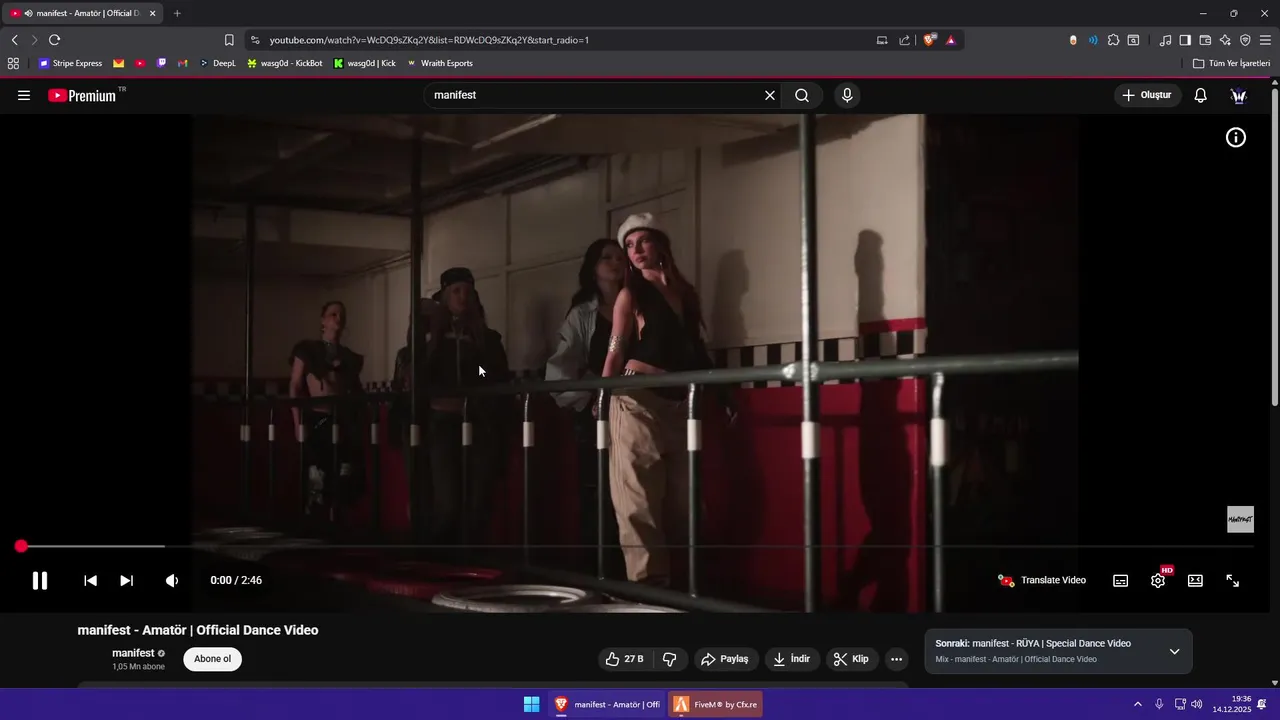Click the URL address bar
The image size is (1280, 720).
pyautogui.click(x=560, y=40)
